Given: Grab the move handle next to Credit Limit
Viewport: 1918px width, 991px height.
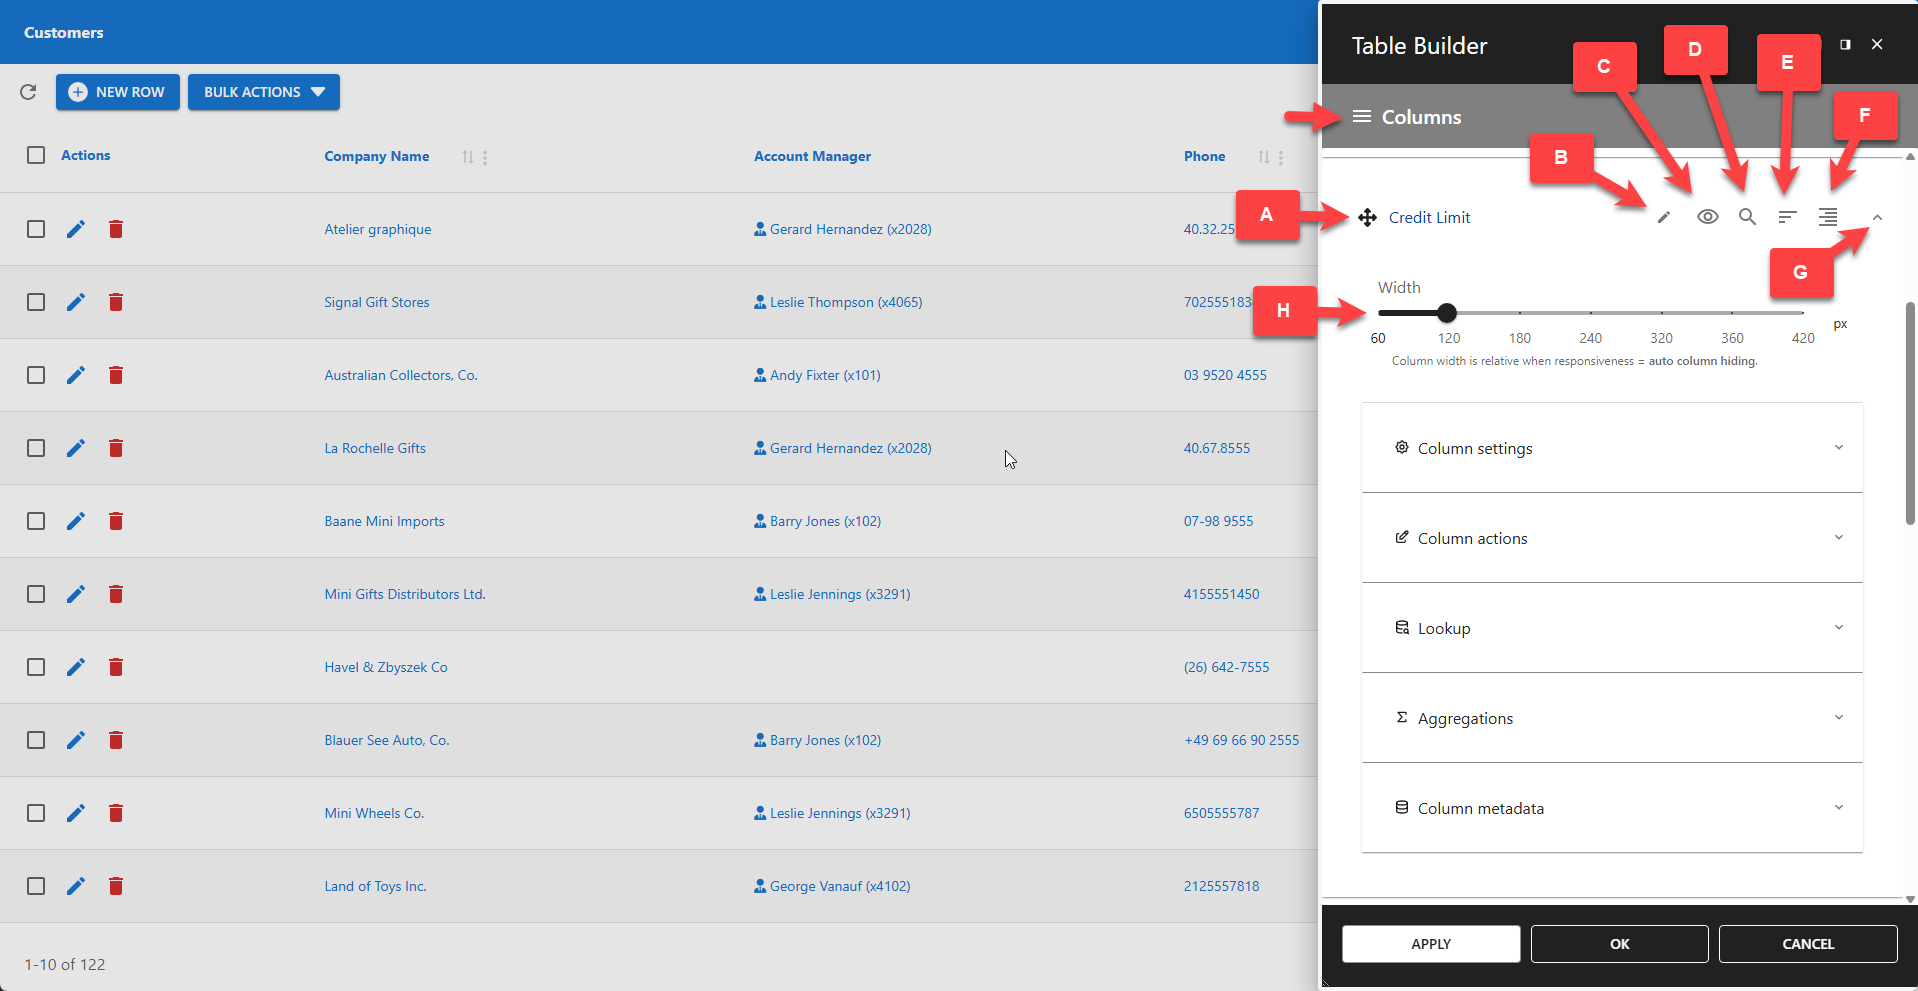Looking at the screenshot, I should tap(1368, 217).
